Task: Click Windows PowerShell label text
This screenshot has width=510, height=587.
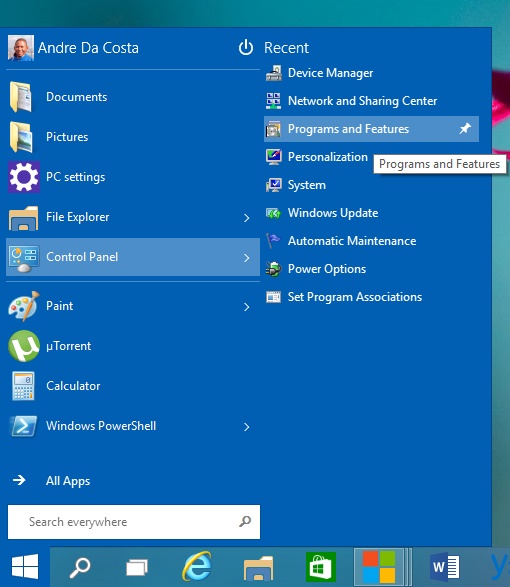Action: [101, 426]
